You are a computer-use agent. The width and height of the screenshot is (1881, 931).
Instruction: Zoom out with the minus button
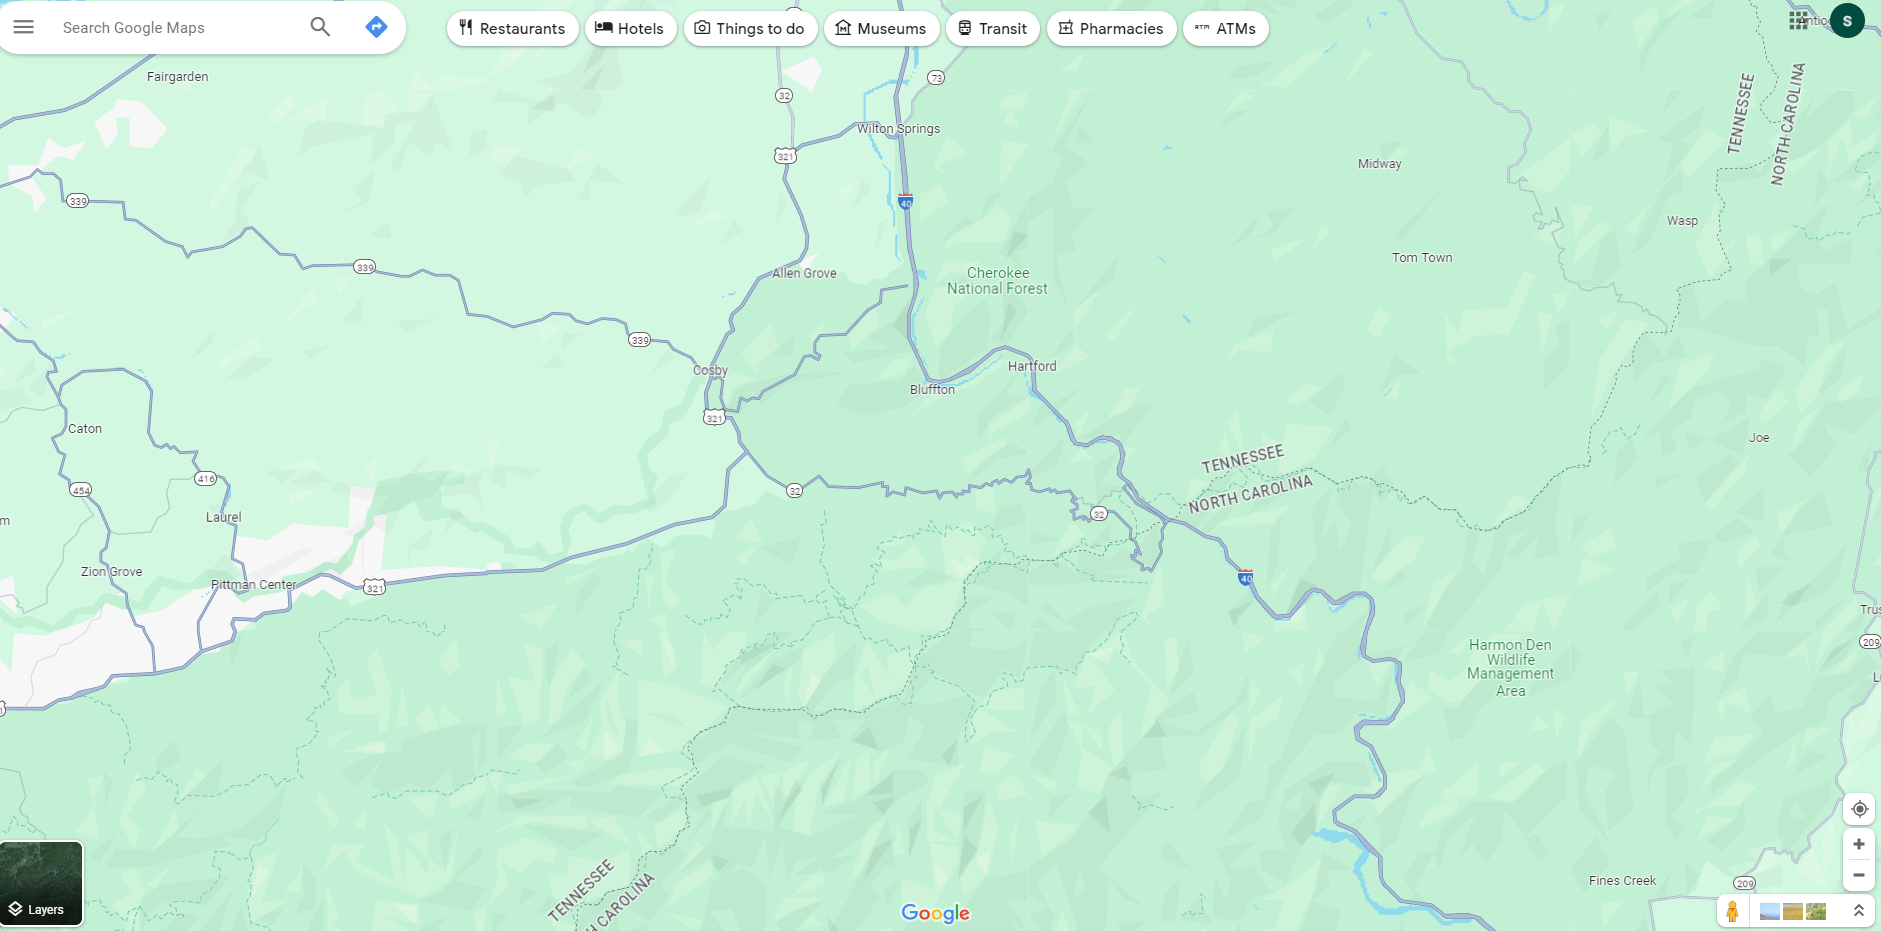click(x=1859, y=875)
